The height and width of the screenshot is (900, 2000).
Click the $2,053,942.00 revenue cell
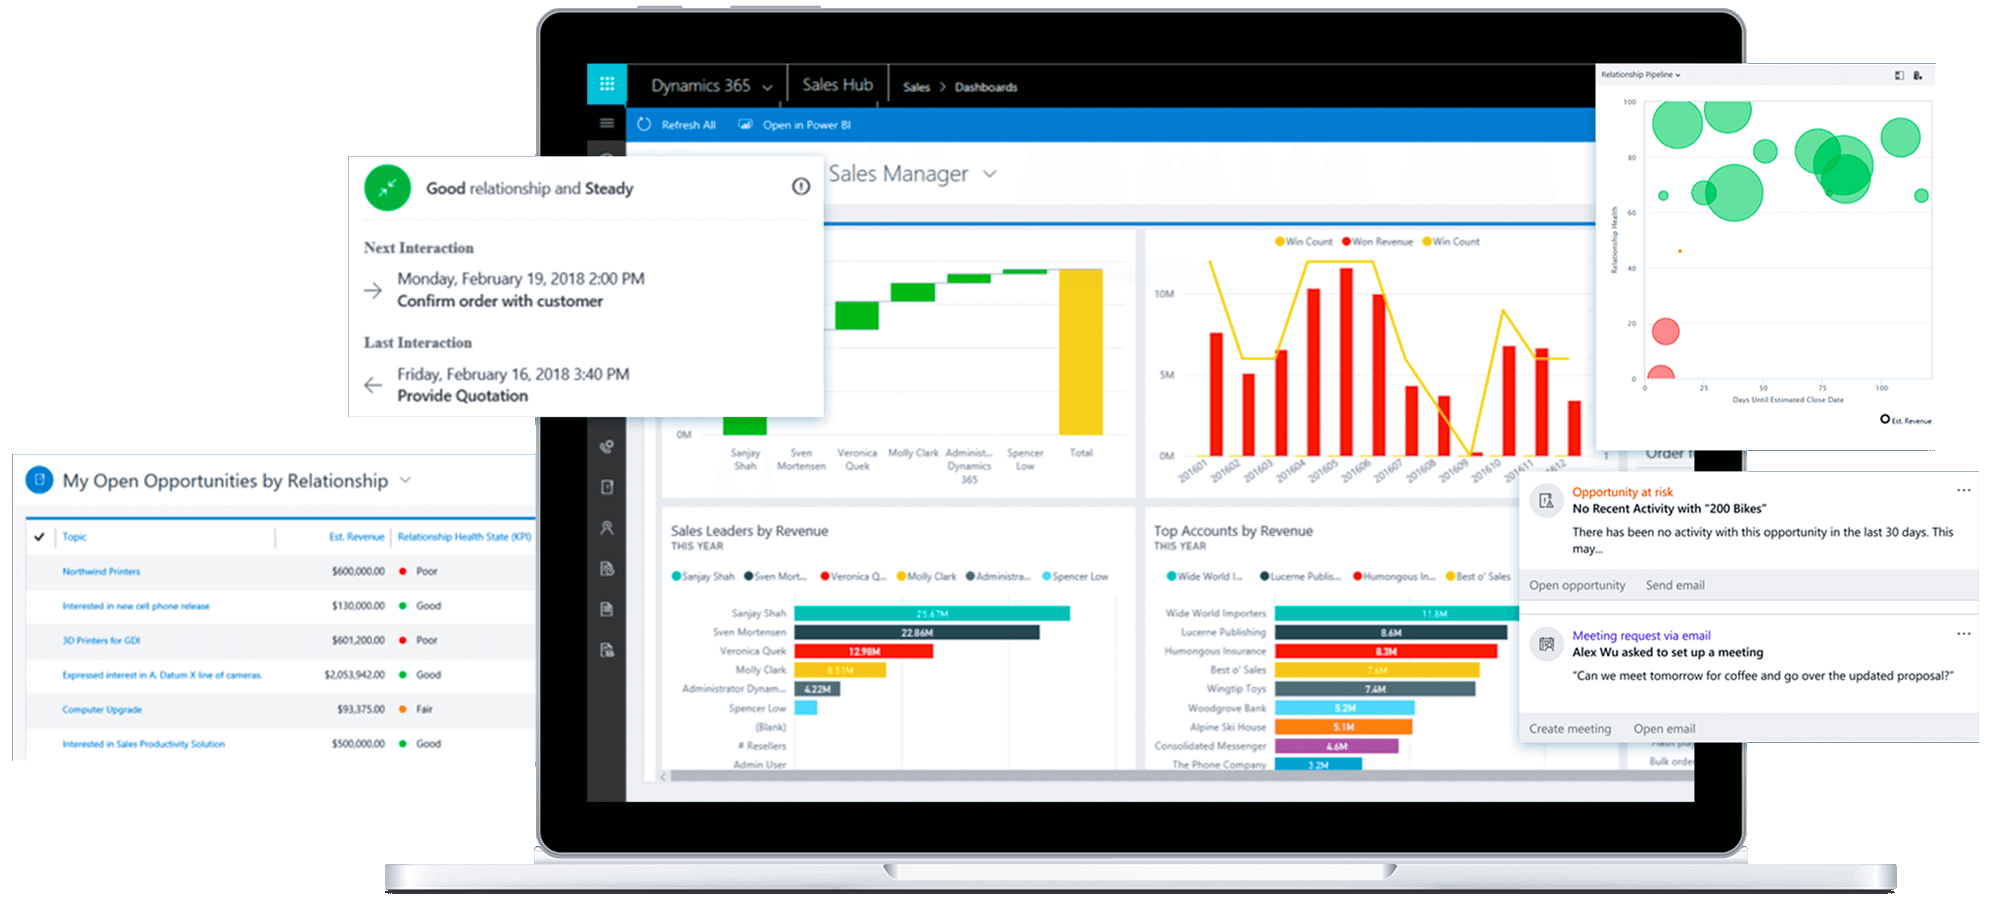tap(355, 675)
